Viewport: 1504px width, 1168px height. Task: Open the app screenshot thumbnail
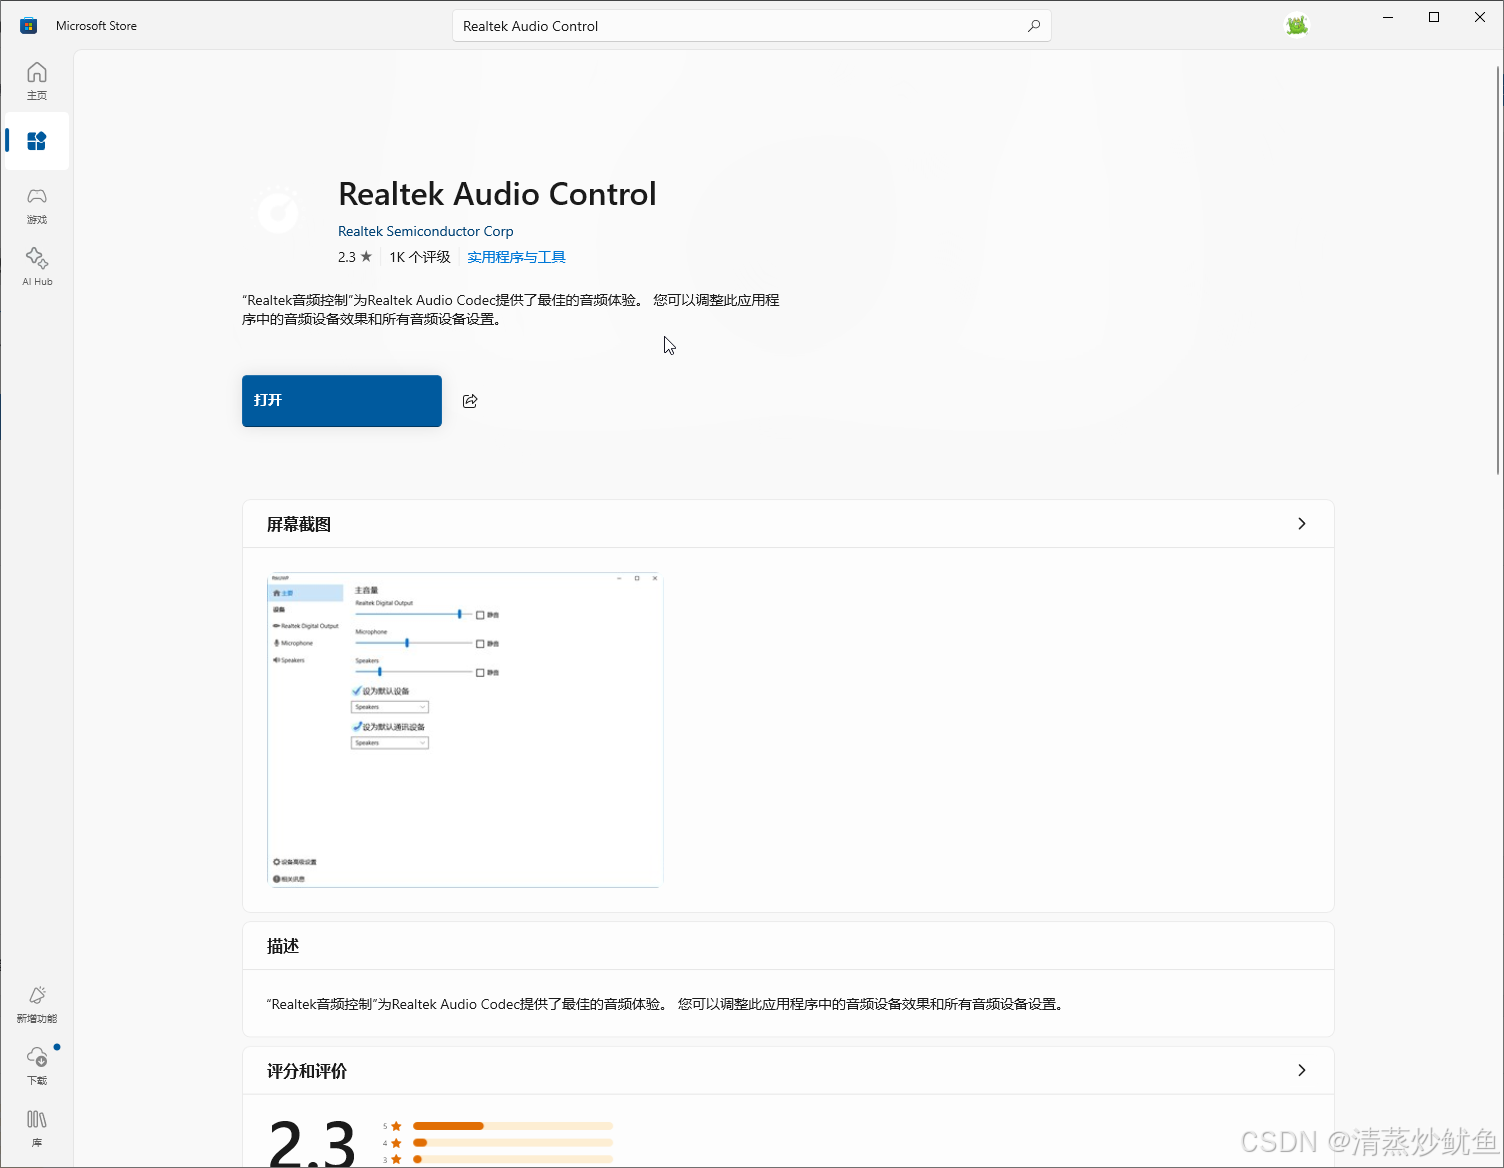[465, 730]
